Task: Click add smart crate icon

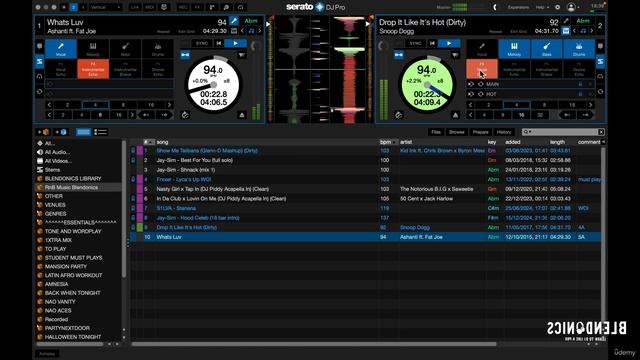Action: tap(60, 132)
